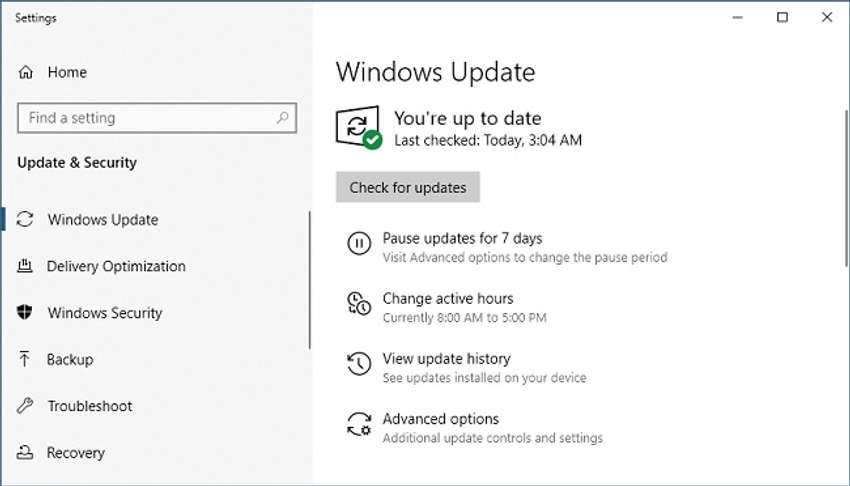Maximize the Settings window

tap(782, 17)
